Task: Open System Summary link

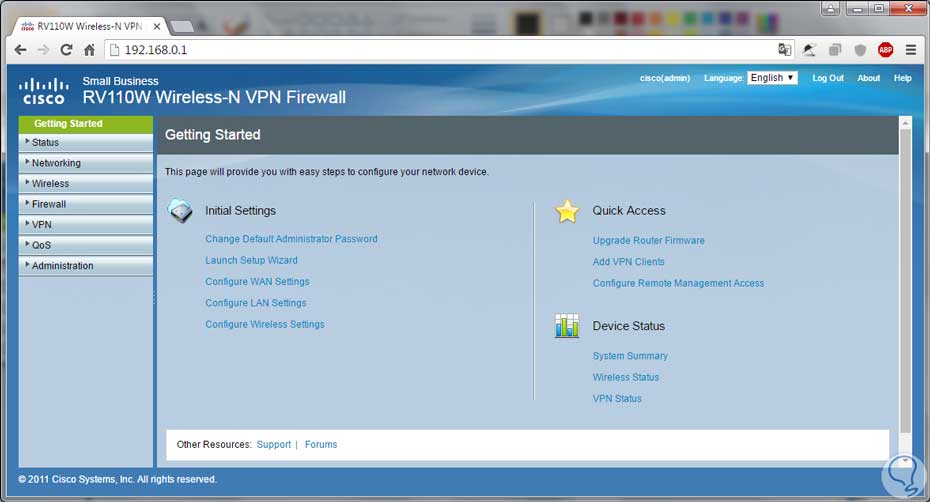Action: point(630,355)
